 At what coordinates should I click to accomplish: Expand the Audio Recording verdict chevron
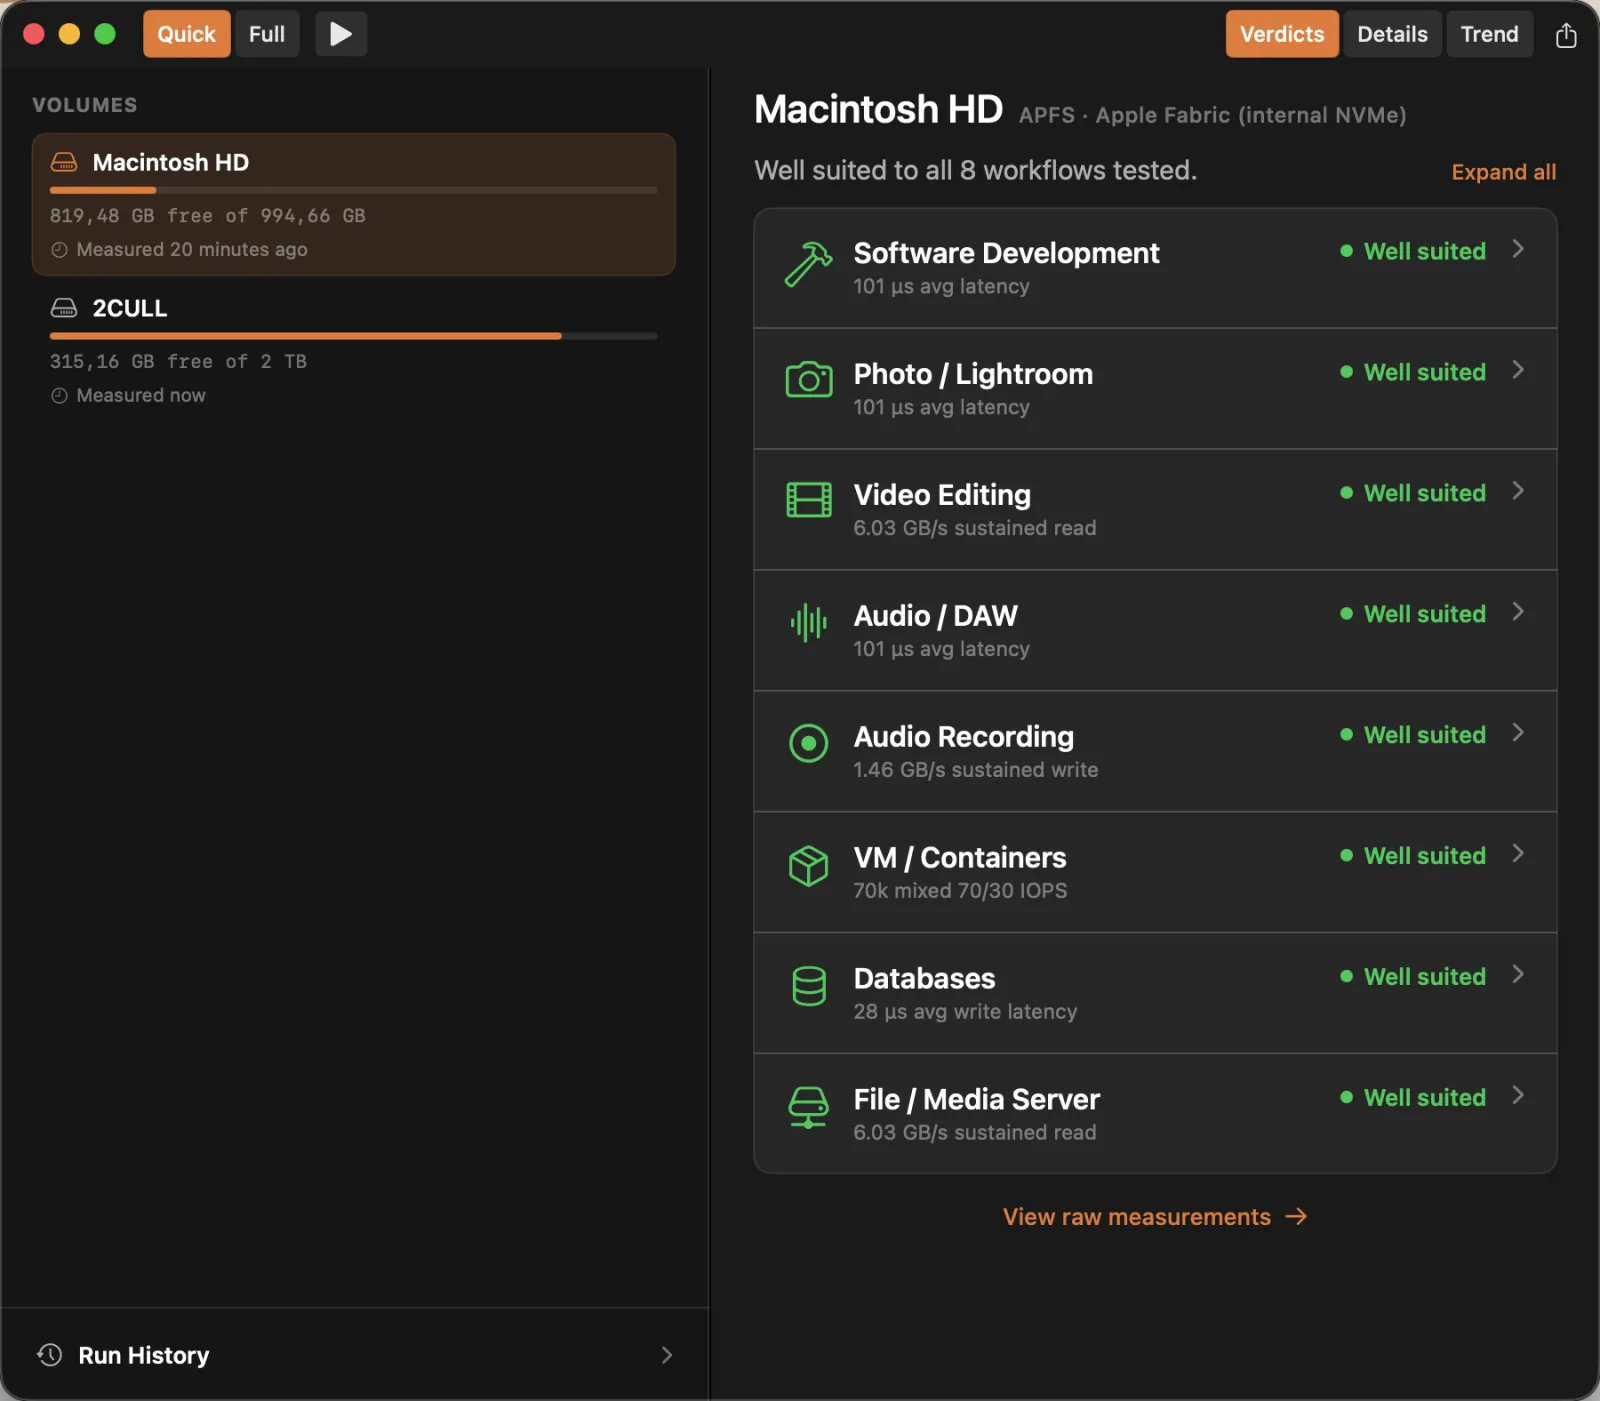[1518, 733]
